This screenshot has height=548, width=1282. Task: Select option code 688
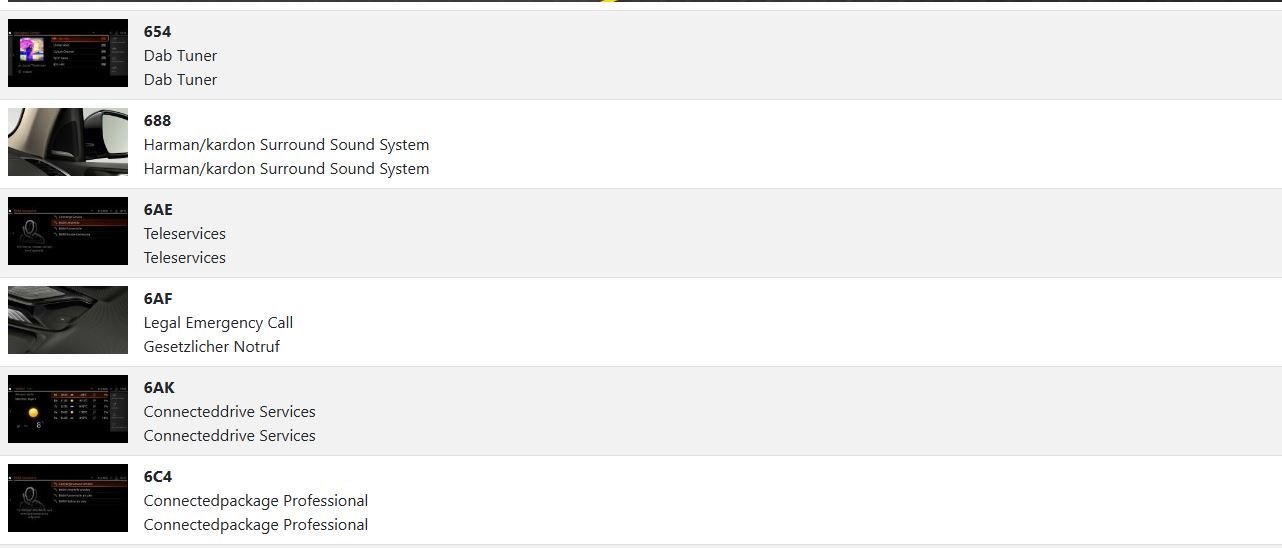pyautogui.click(x=157, y=121)
